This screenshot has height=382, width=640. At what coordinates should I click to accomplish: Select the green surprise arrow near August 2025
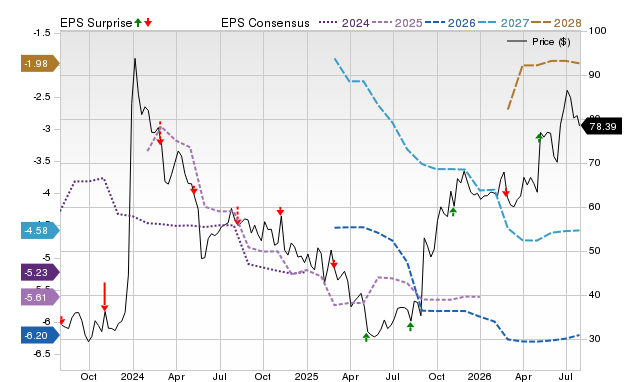tap(410, 326)
